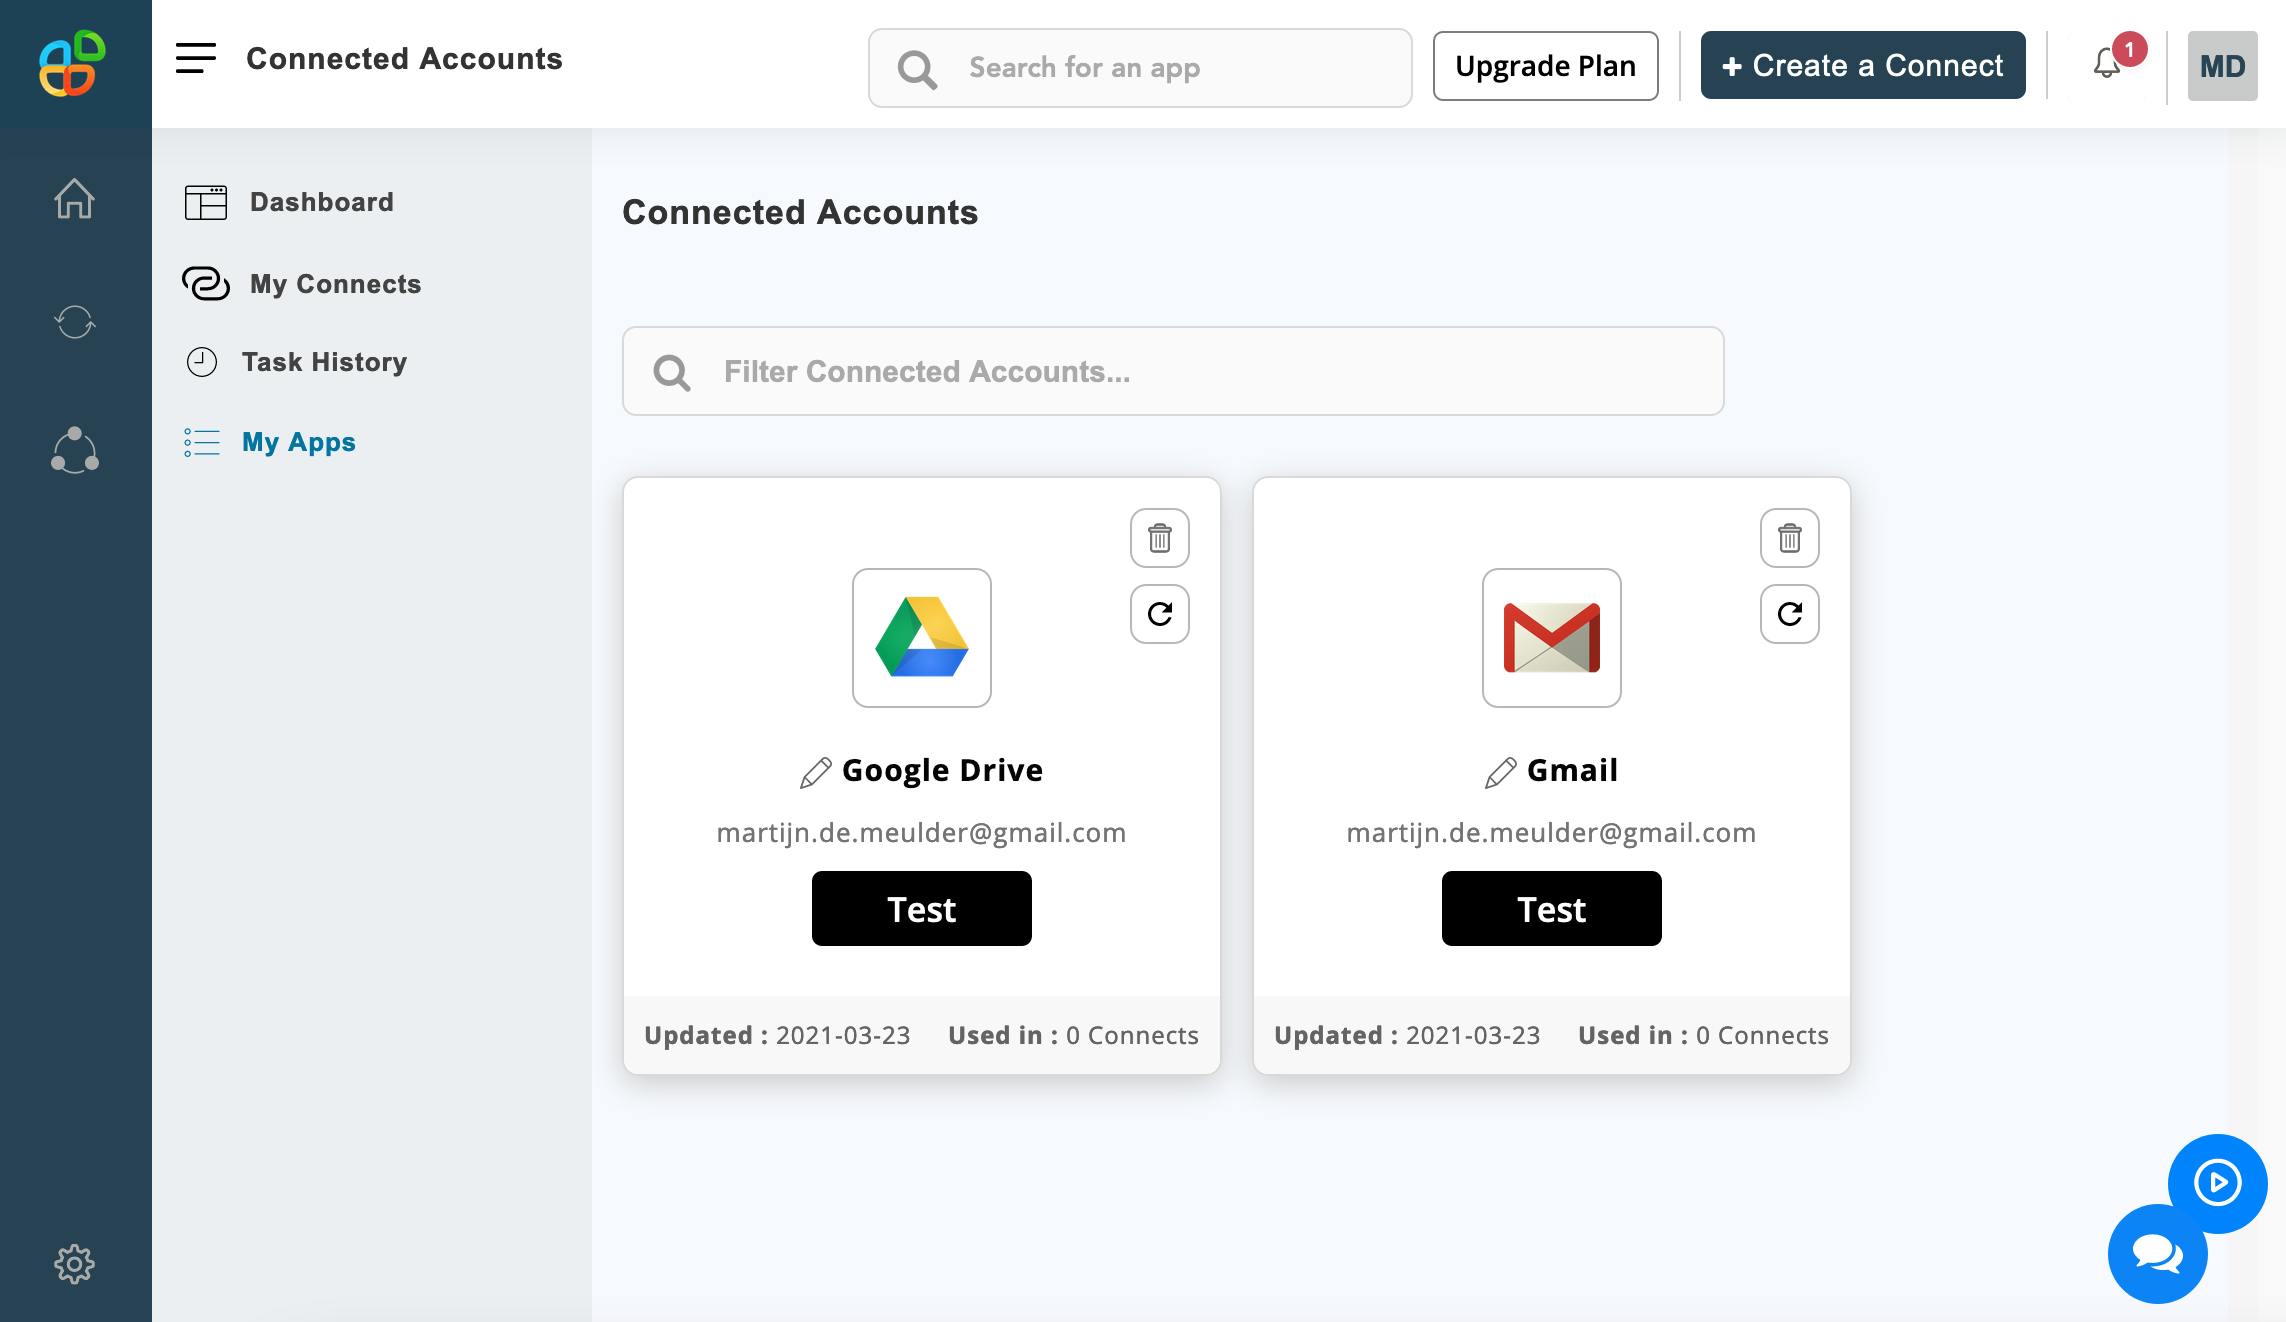Click the Create a Connect button
Viewport: 2286px width, 1322px height.
[x=1862, y=66]
